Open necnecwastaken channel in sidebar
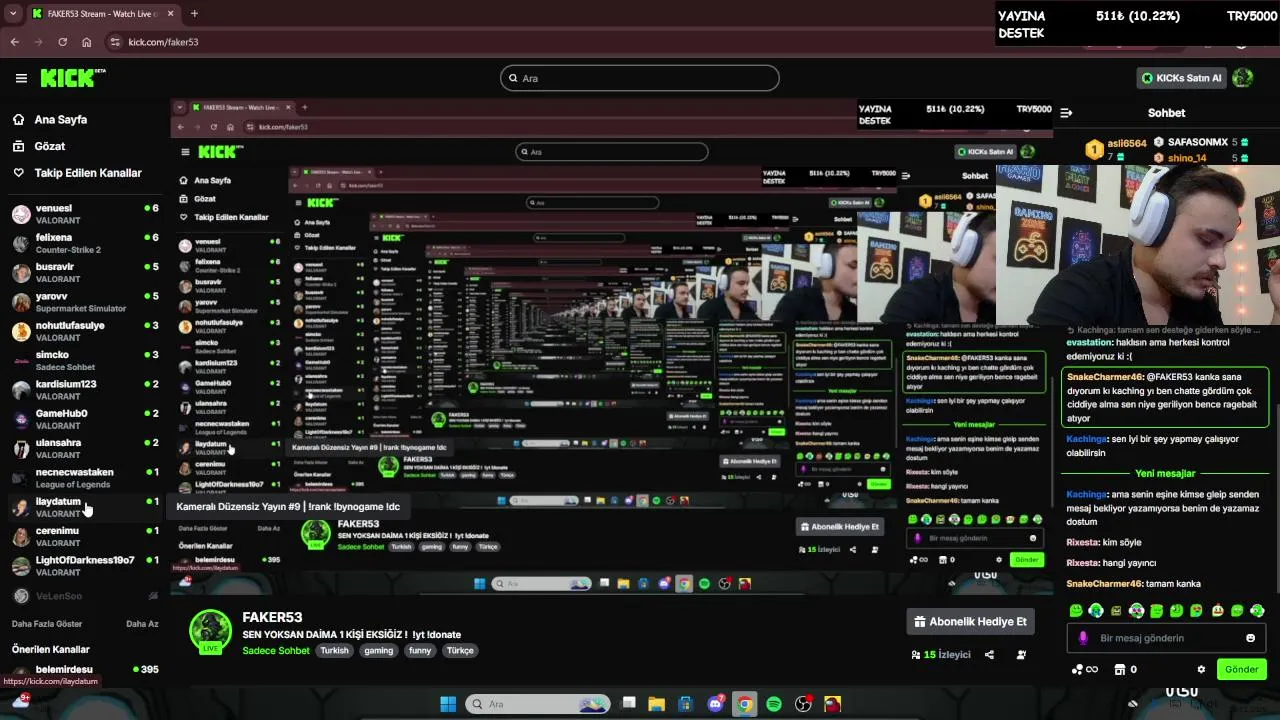This screenshot has height=720, width=1280. pyautogui.click(x=84, y=477)
